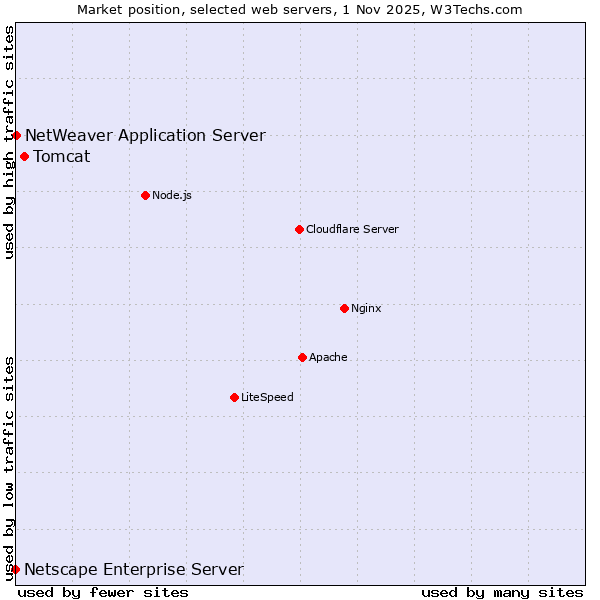Image resolution: width=600 pixels, height=600 pixels.
Task: Click the Node.js text label
Action: [172, 195]
